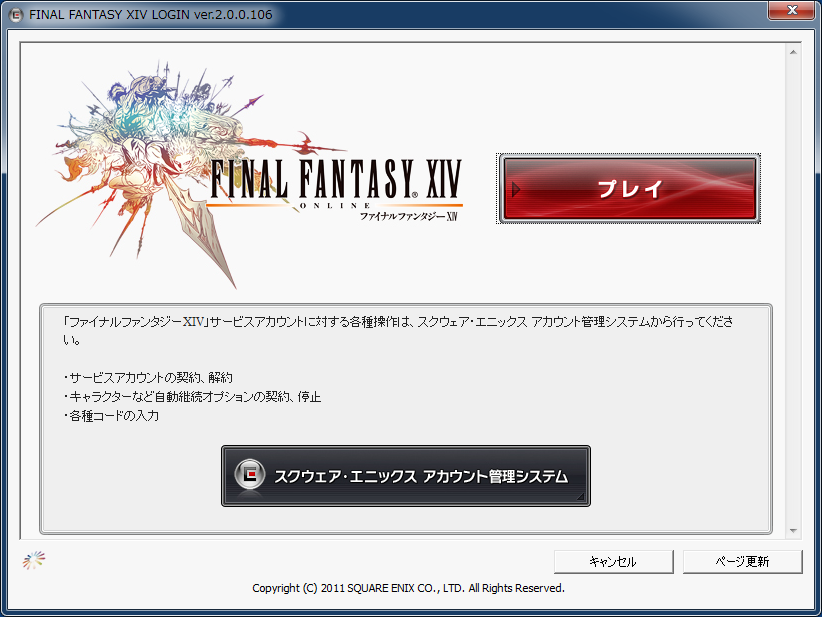Click the Final Fantasy XIV Online logo
Viewport: 822px width, 617px height.
249,175
